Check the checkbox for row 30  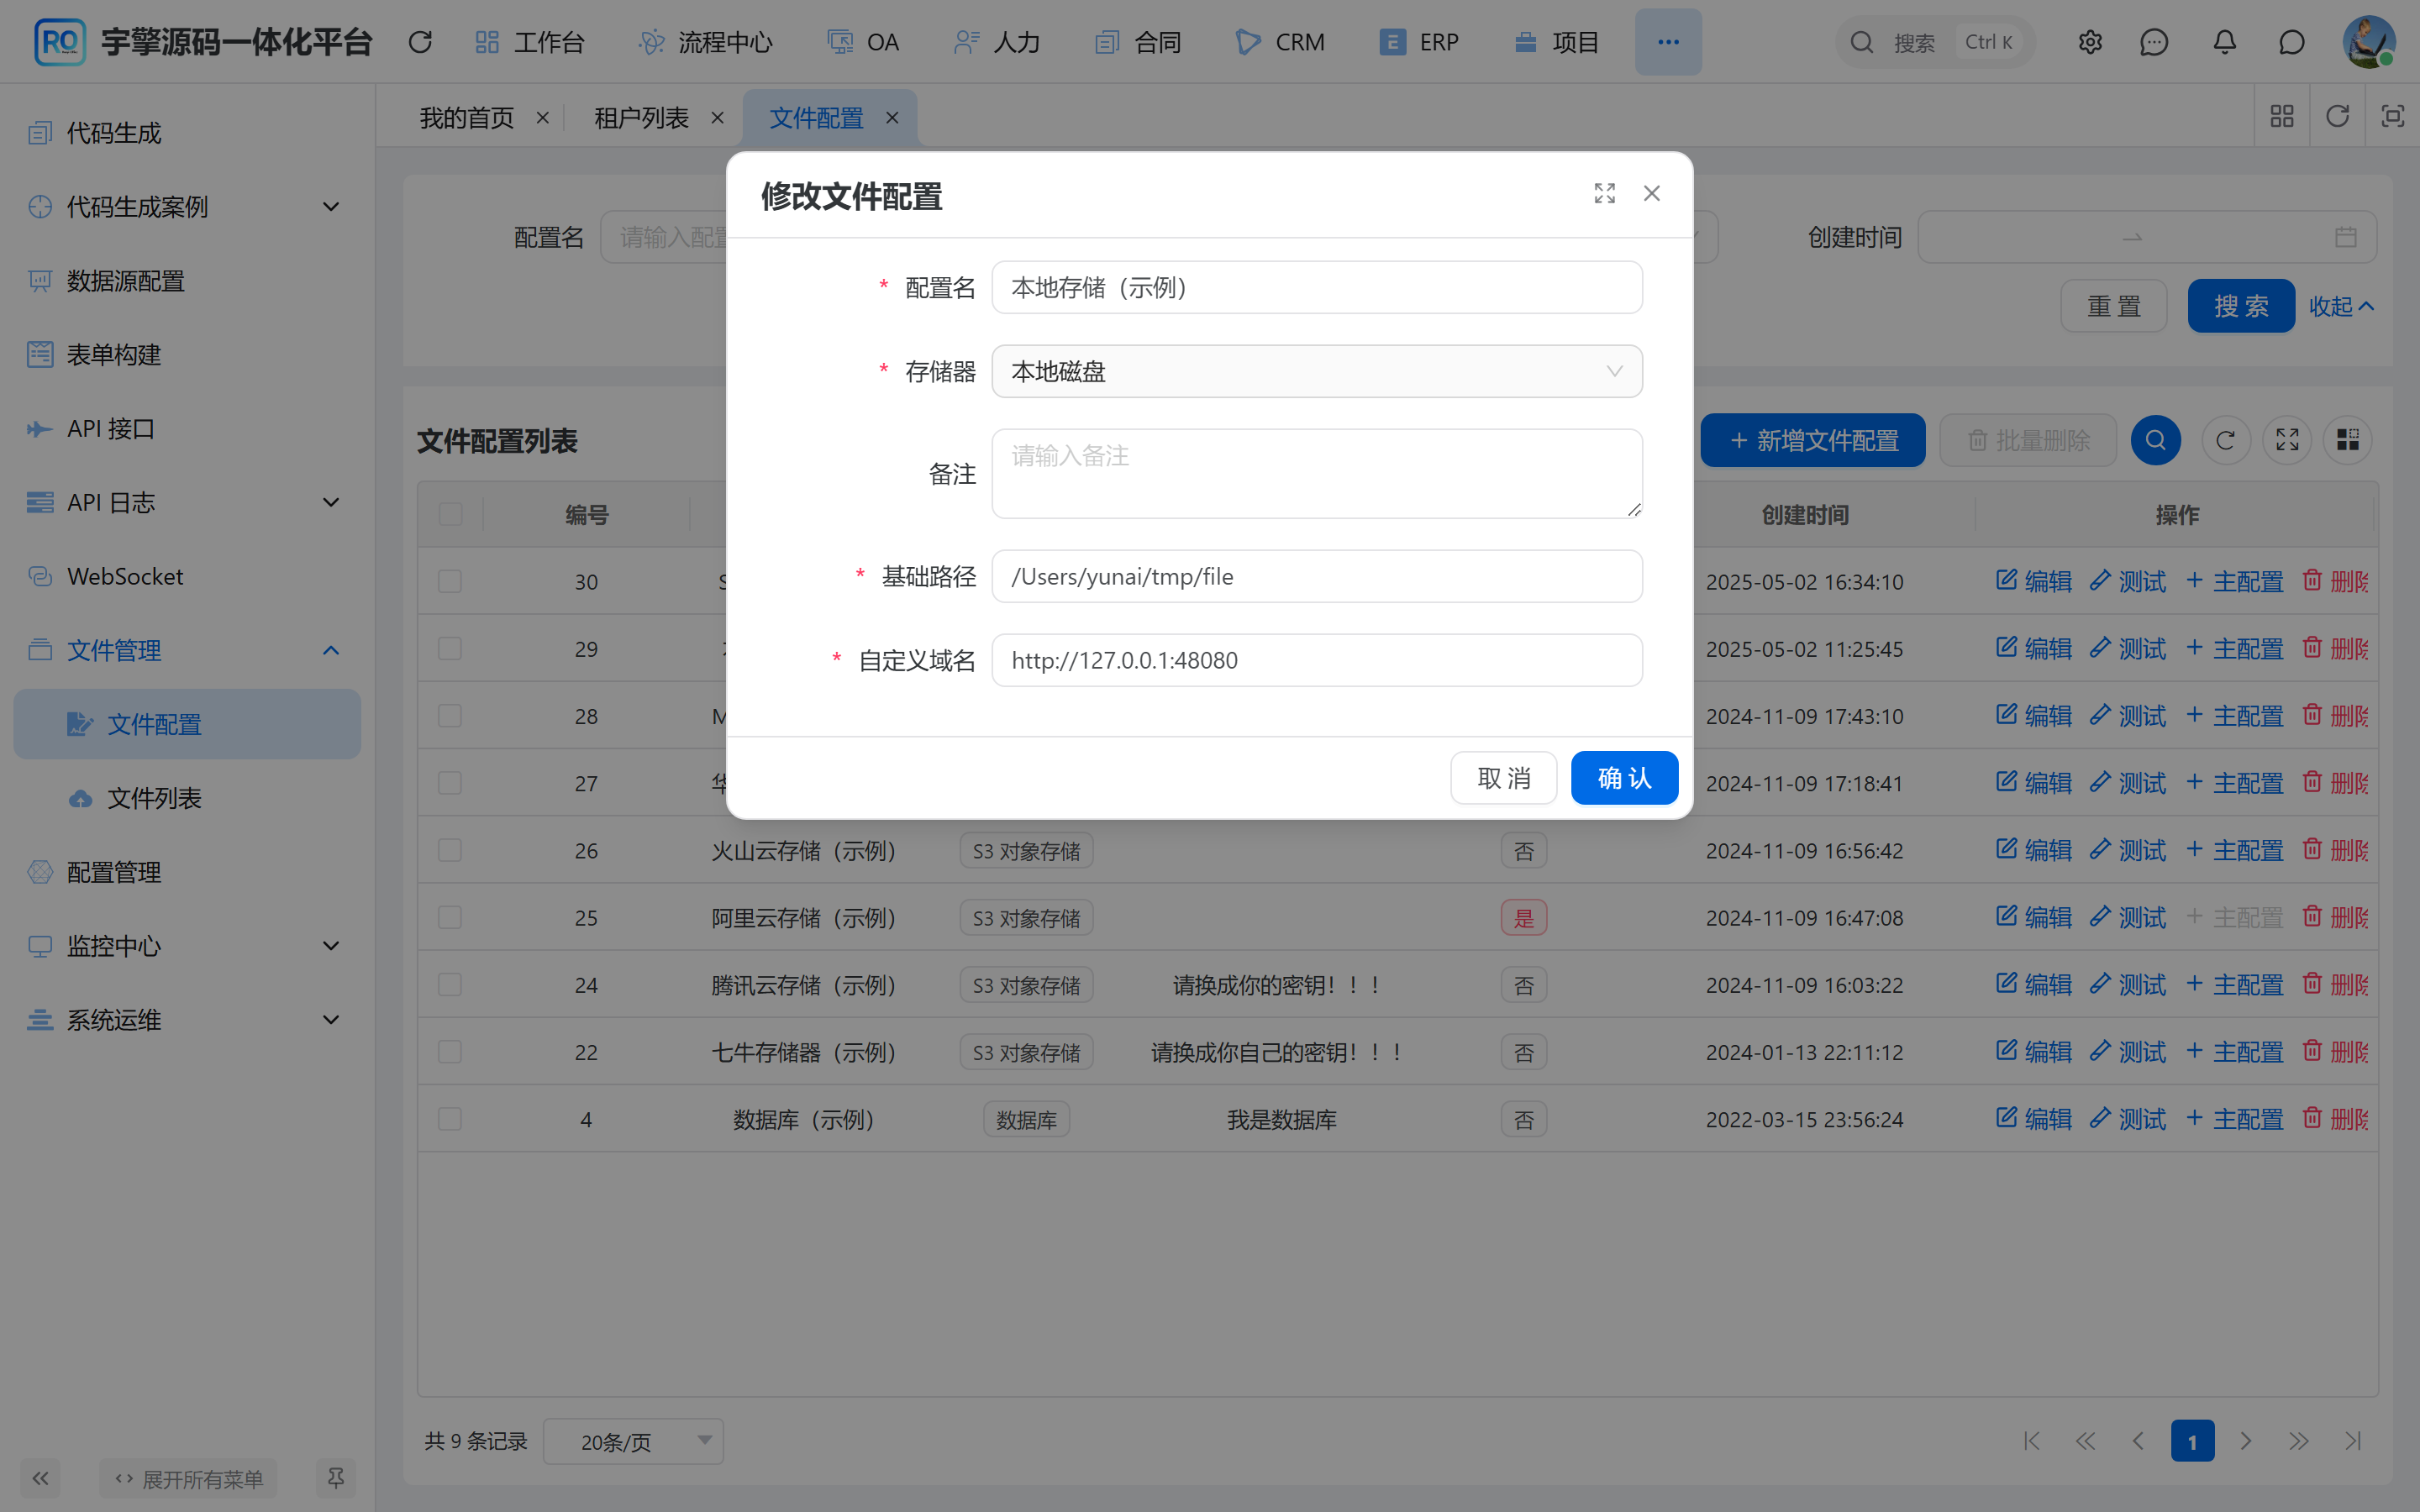pos(450,581)
